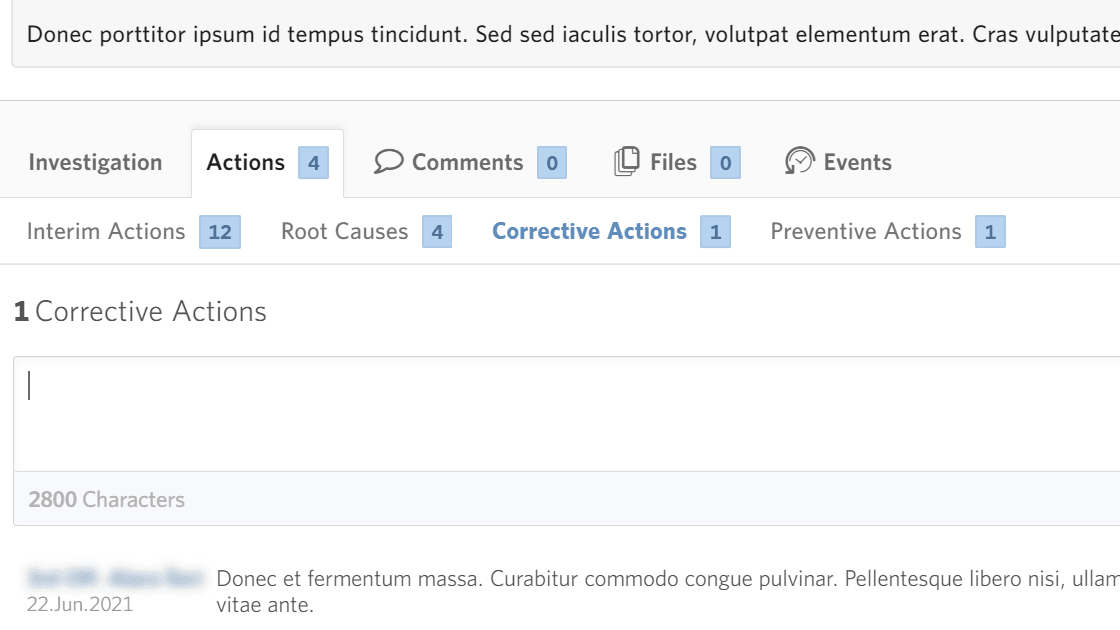Click the 2800 Characters counter label
This screenshot has width=1120, height=630.
coord(108,499)
